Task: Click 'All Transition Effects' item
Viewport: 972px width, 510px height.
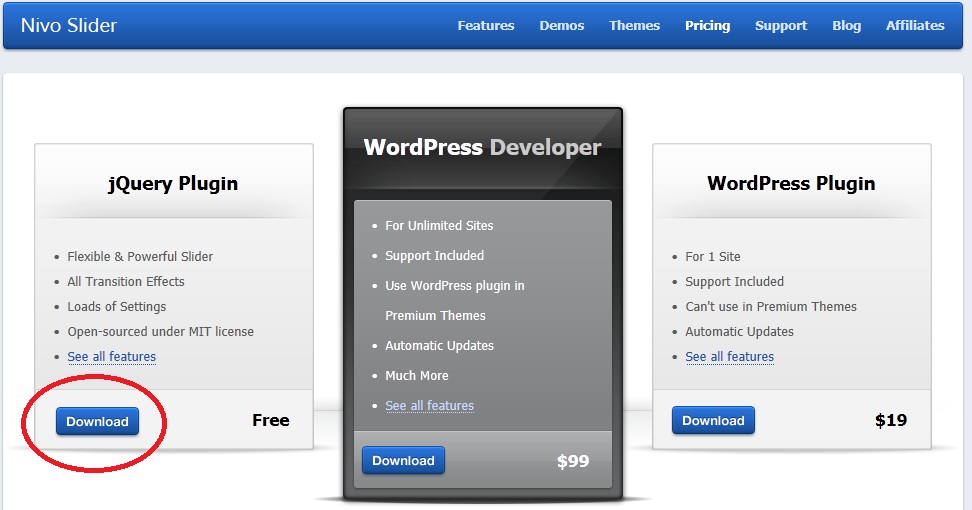Action: pos(126,282)
